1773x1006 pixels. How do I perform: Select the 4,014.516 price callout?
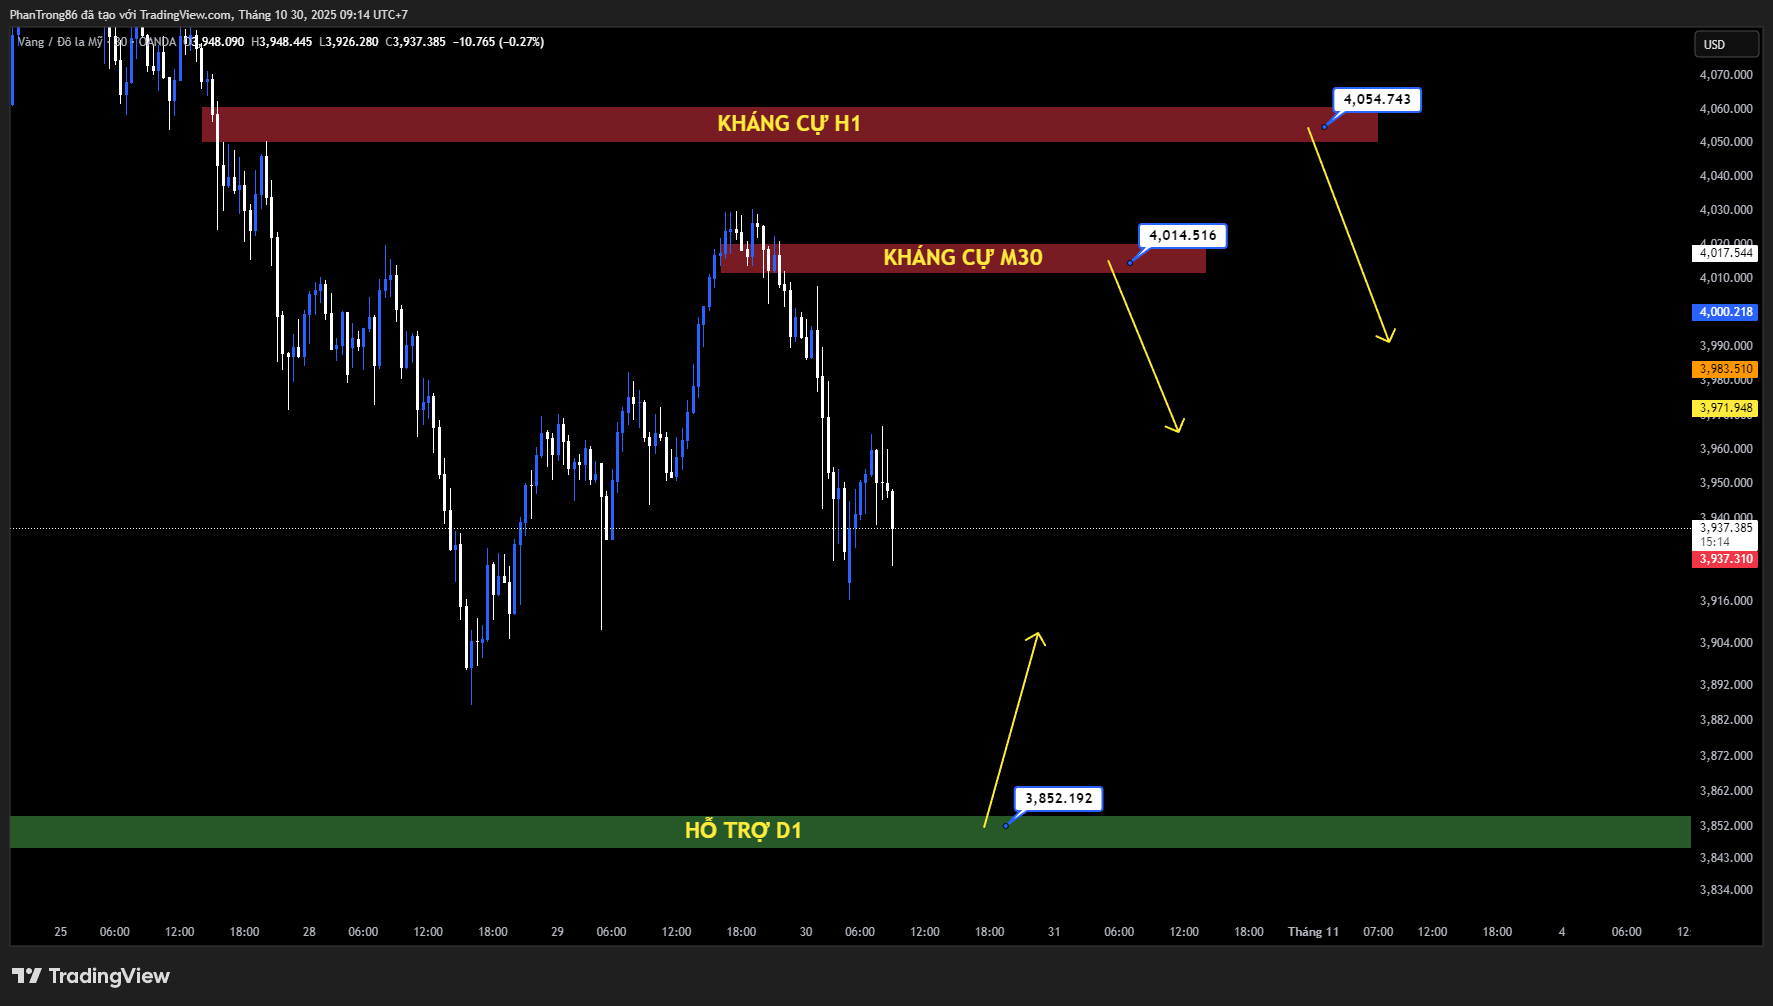1182,236
